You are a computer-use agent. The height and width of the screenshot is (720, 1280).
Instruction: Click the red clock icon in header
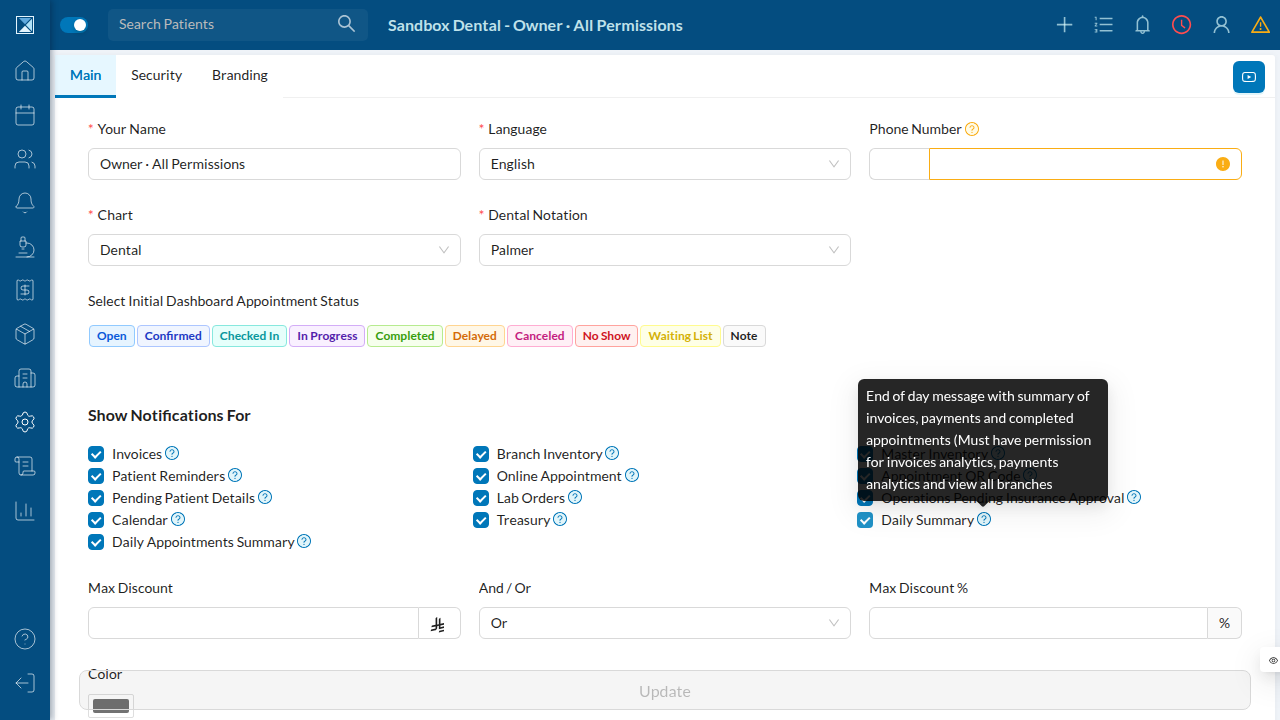[x=1182, y=25]
